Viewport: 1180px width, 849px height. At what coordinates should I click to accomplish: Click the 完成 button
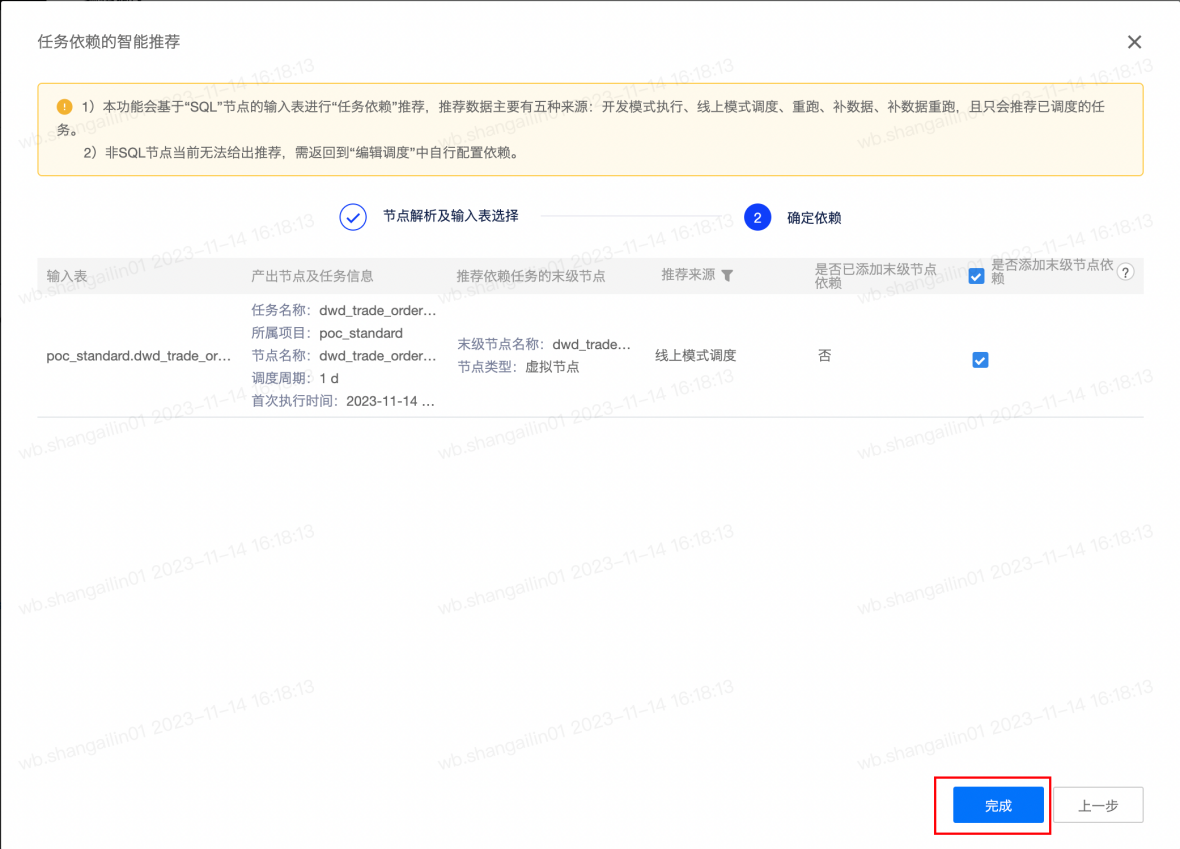(998, 805)
